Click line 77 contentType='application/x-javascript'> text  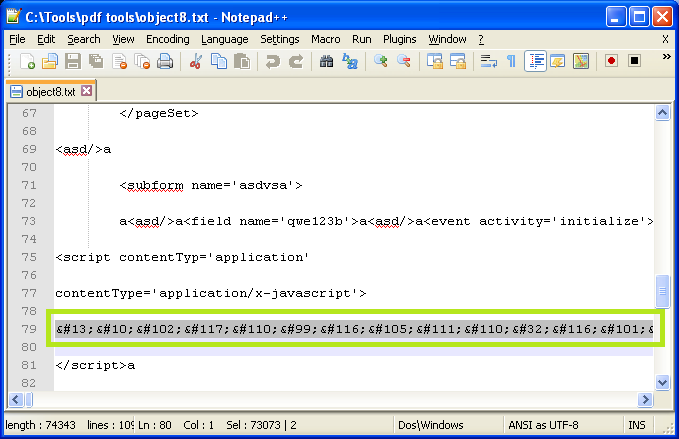coord(210,294)
